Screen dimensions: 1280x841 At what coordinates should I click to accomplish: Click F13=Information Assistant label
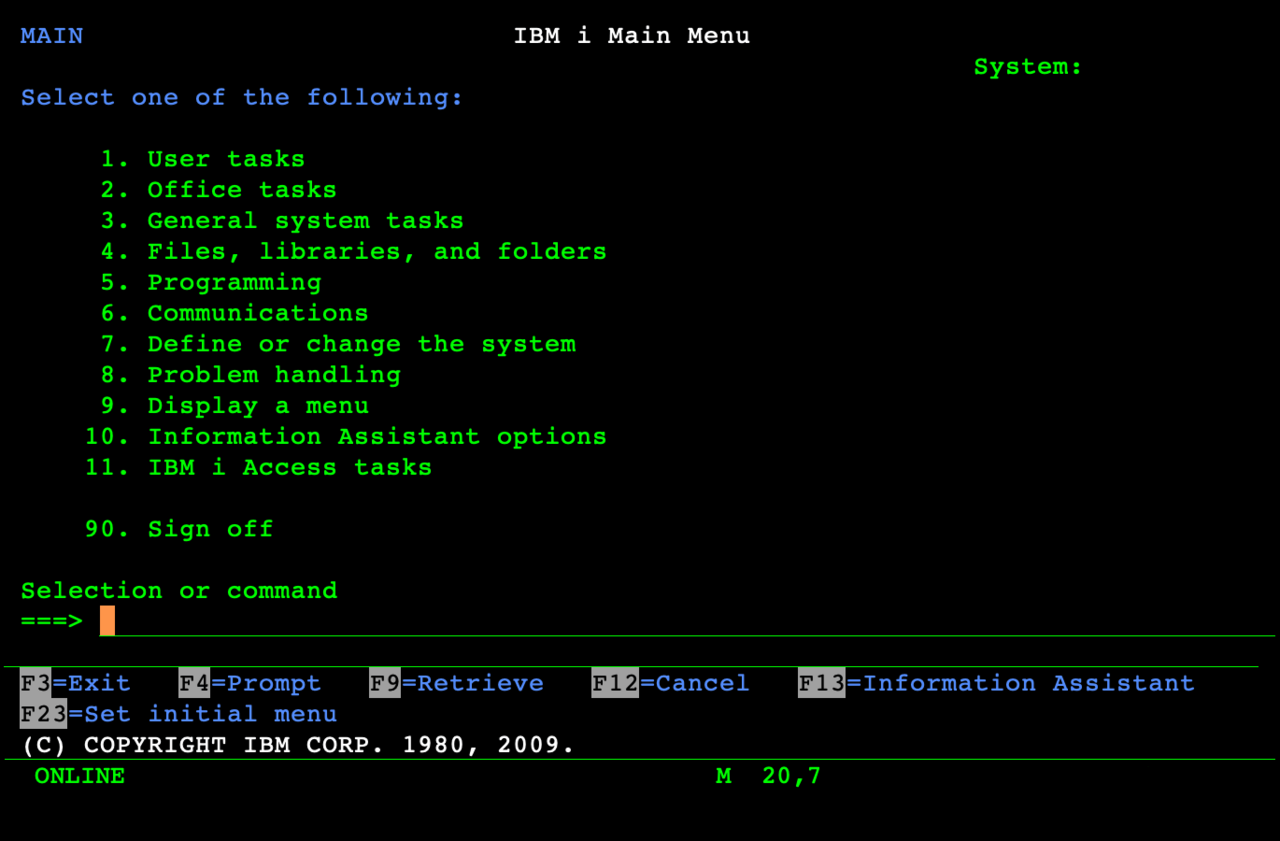tap(995, 683)
